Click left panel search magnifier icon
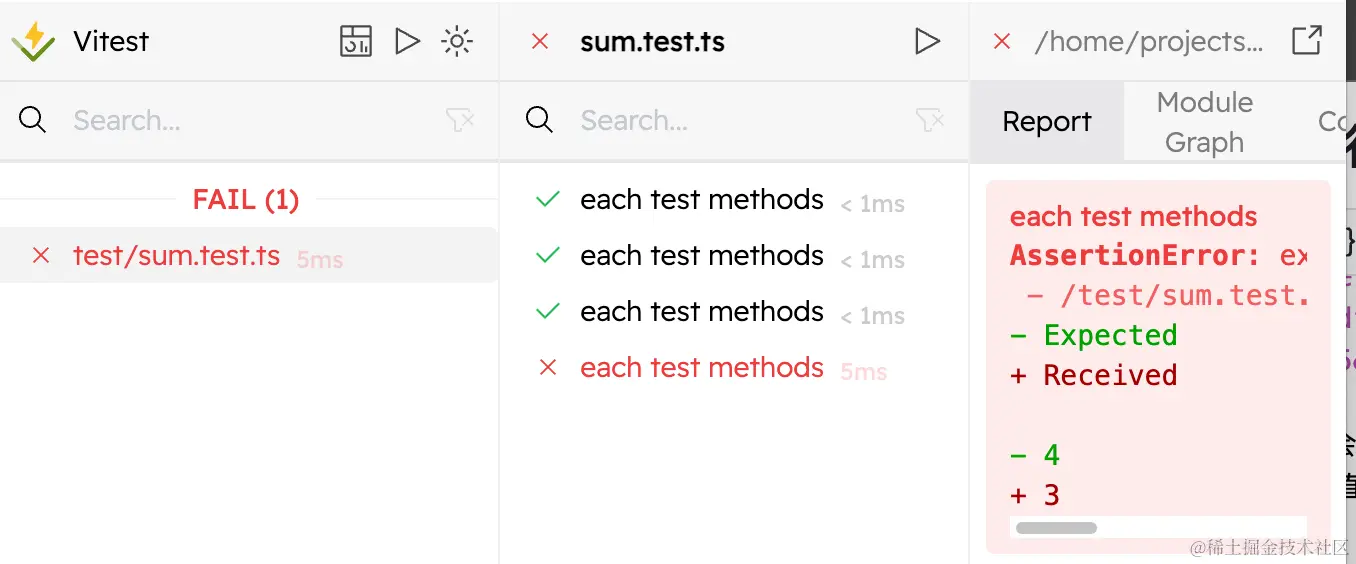 [x=33, y=121]
